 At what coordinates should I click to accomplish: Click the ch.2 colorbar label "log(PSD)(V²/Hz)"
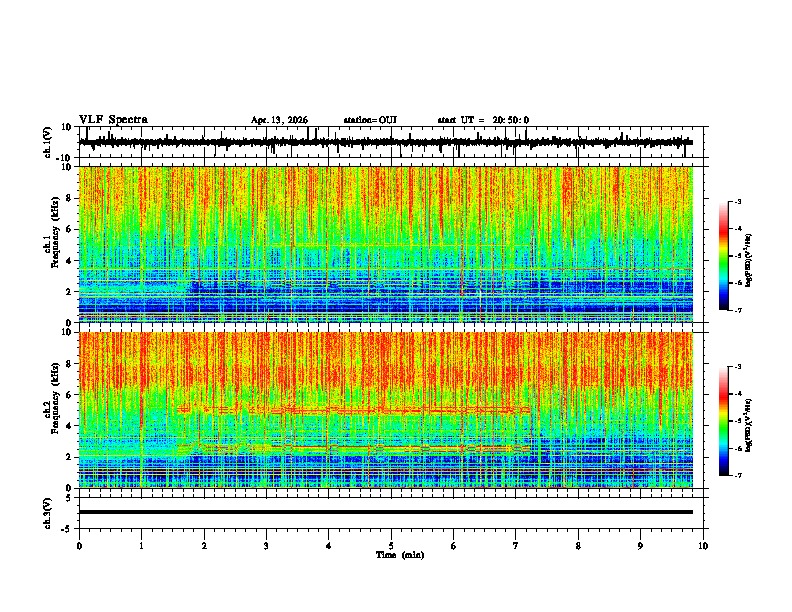click(x=748, y=425)
